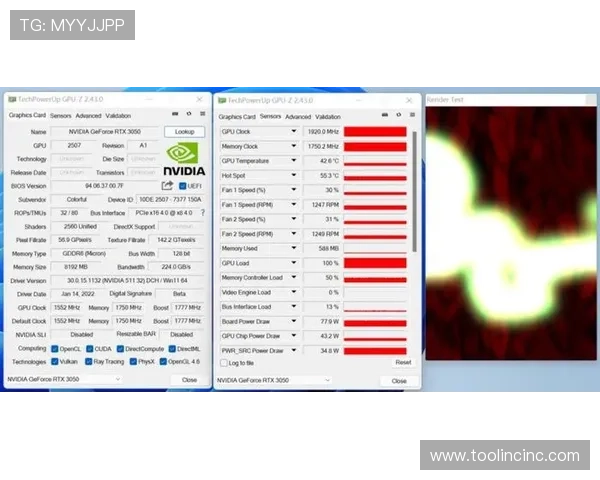600x480 pixels.
Task: Switch to Advanced tab in Sensors window
Action: pos(298,117)
